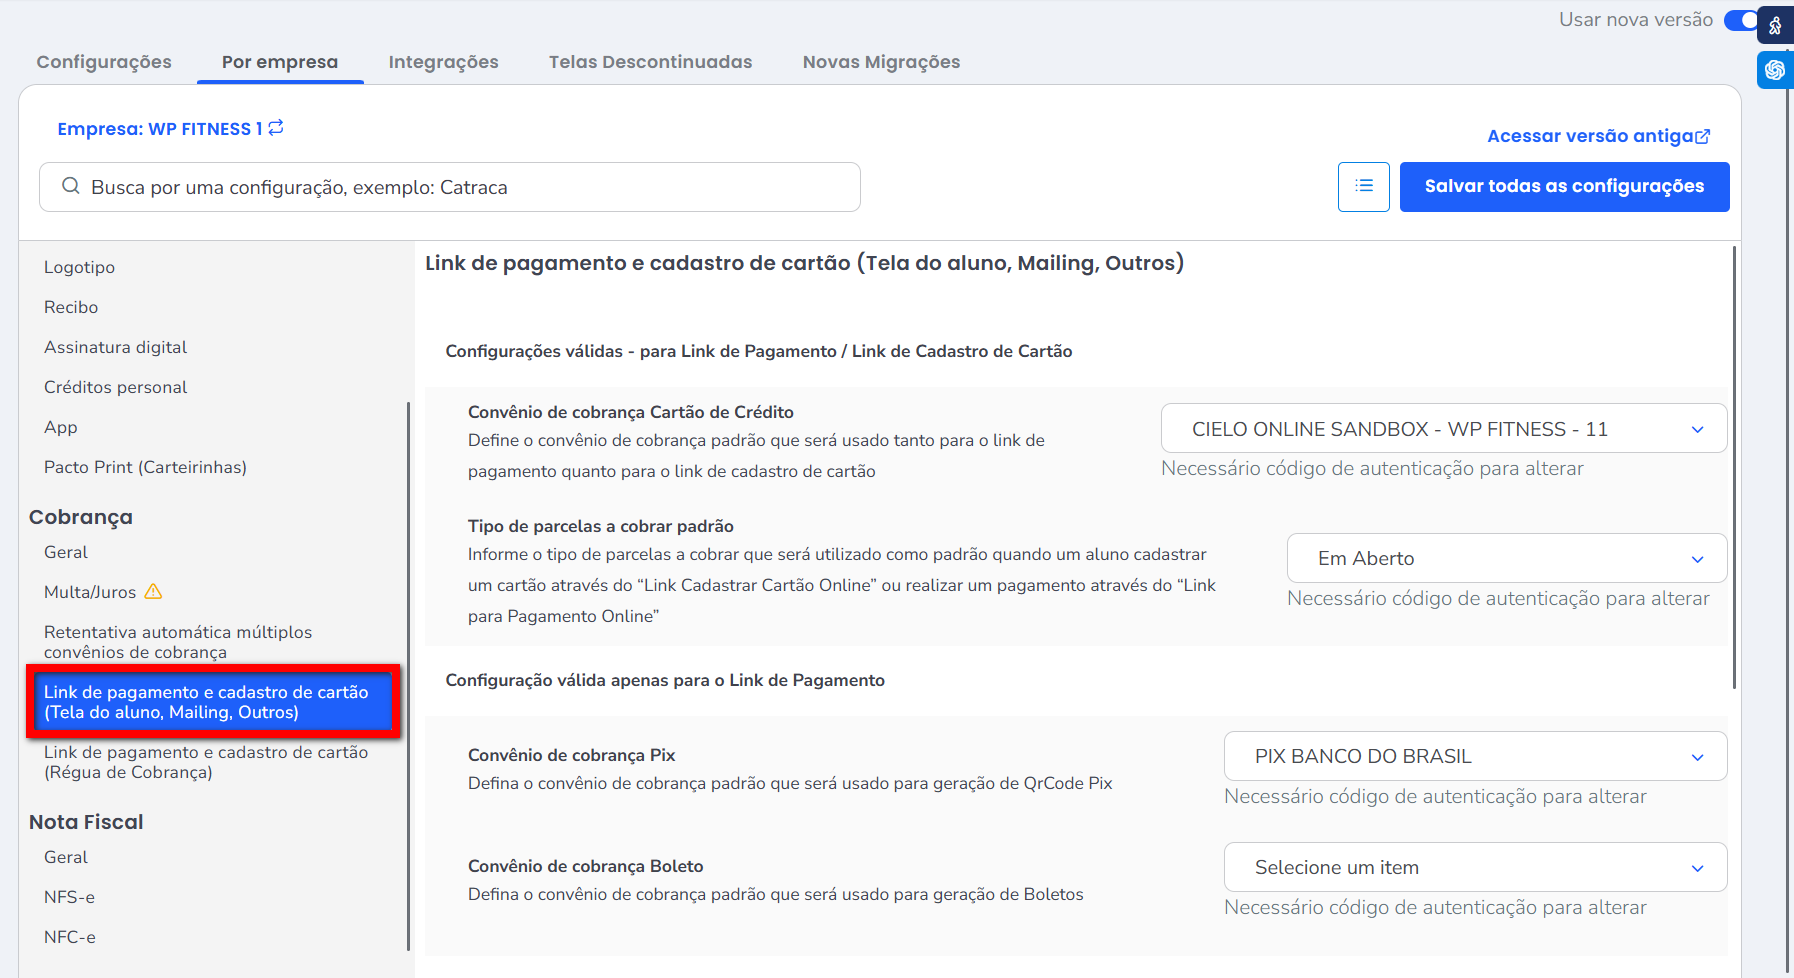Open the PIX BANCO DO BRASIL dropdown
The height and width of the screenshot is (978, 1794).
(x=1475, y=757)
